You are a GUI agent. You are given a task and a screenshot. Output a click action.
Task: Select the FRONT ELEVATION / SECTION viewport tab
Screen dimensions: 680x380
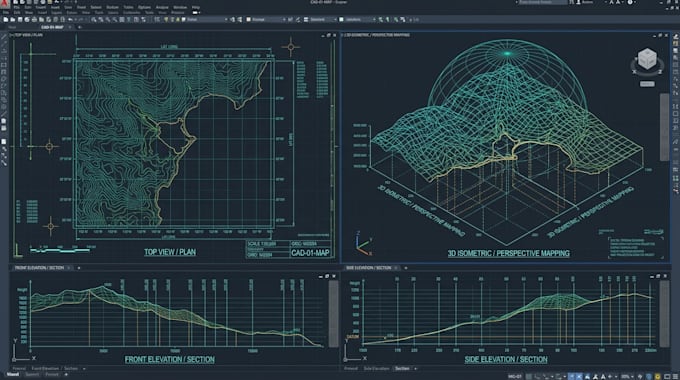[x=39, y=268]
